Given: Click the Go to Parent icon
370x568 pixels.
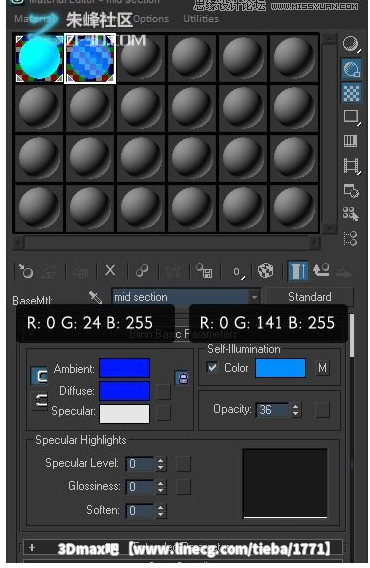Looking at the screenshot, I should (x=321, y=270).
